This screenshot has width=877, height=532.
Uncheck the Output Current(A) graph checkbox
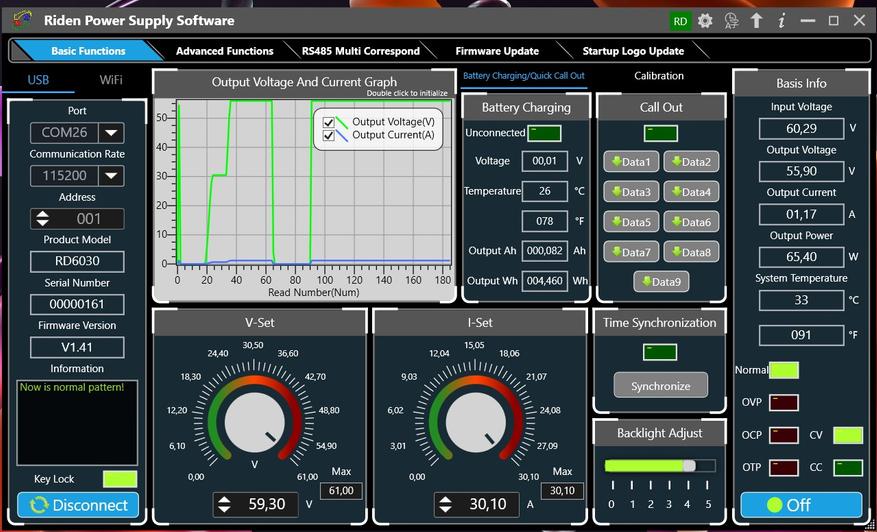(x=329, y=136)
